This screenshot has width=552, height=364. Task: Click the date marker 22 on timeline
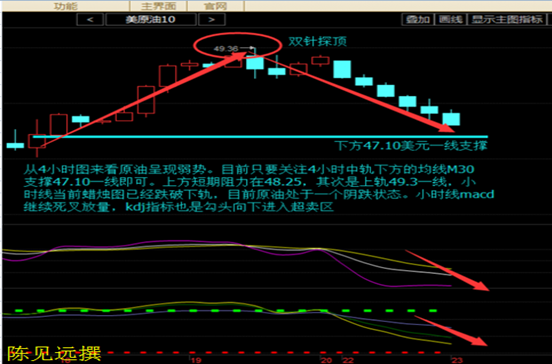tap(348, 360)
